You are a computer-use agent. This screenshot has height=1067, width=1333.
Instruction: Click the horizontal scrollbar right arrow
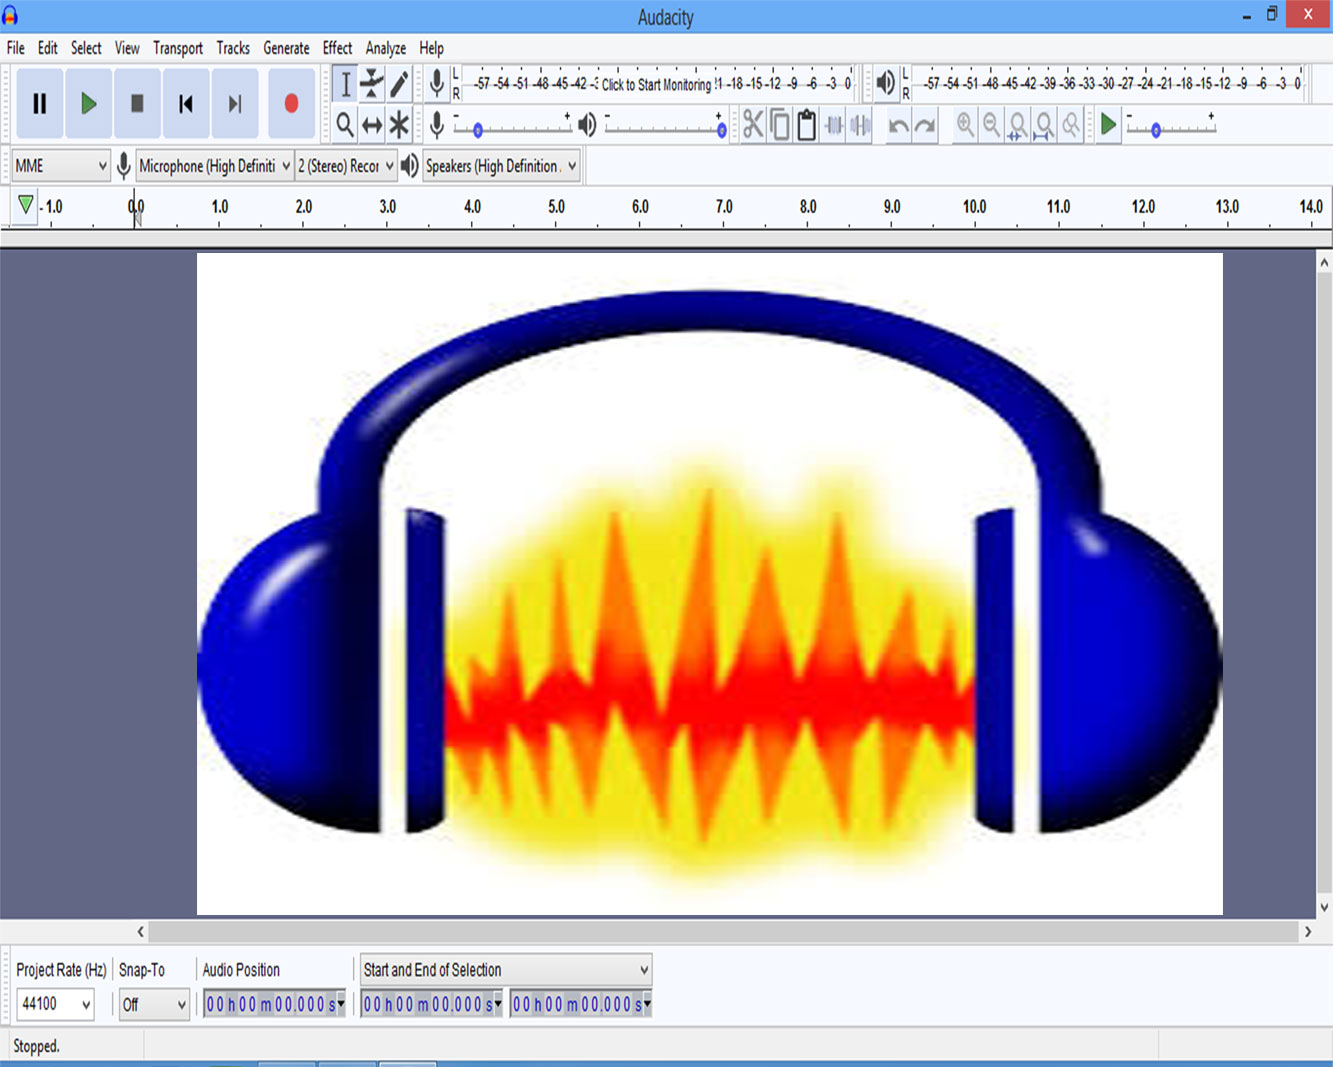click(1308, 931)
